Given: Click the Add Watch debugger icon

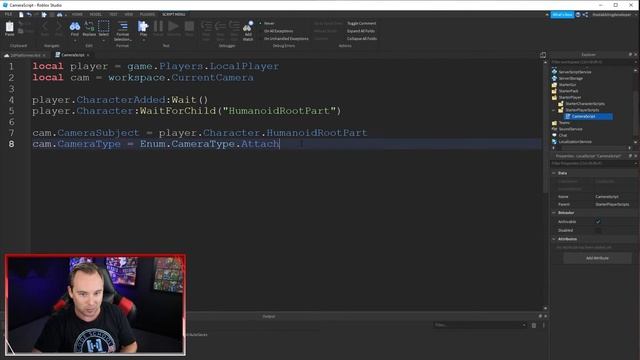Looking at the screenshot, I should coord(248,27).
